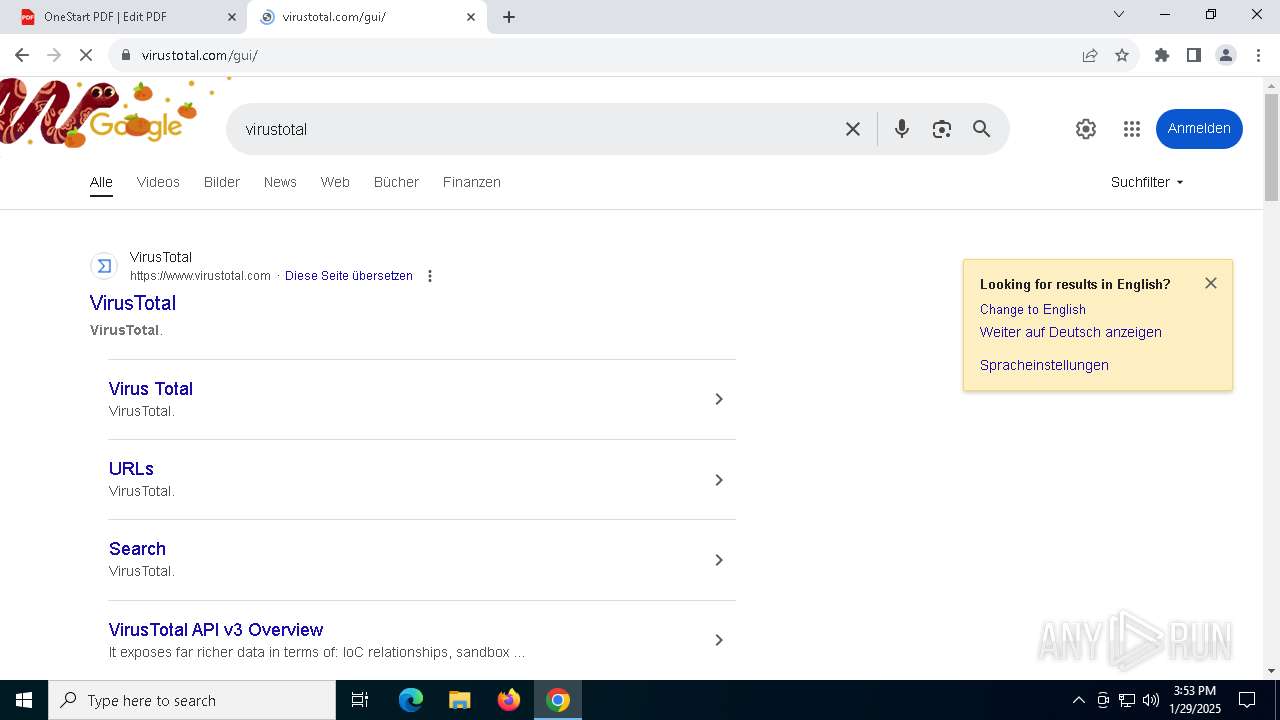Open the Windows Start menu
Screen dimensions: 1280x720
pos(24,700)
